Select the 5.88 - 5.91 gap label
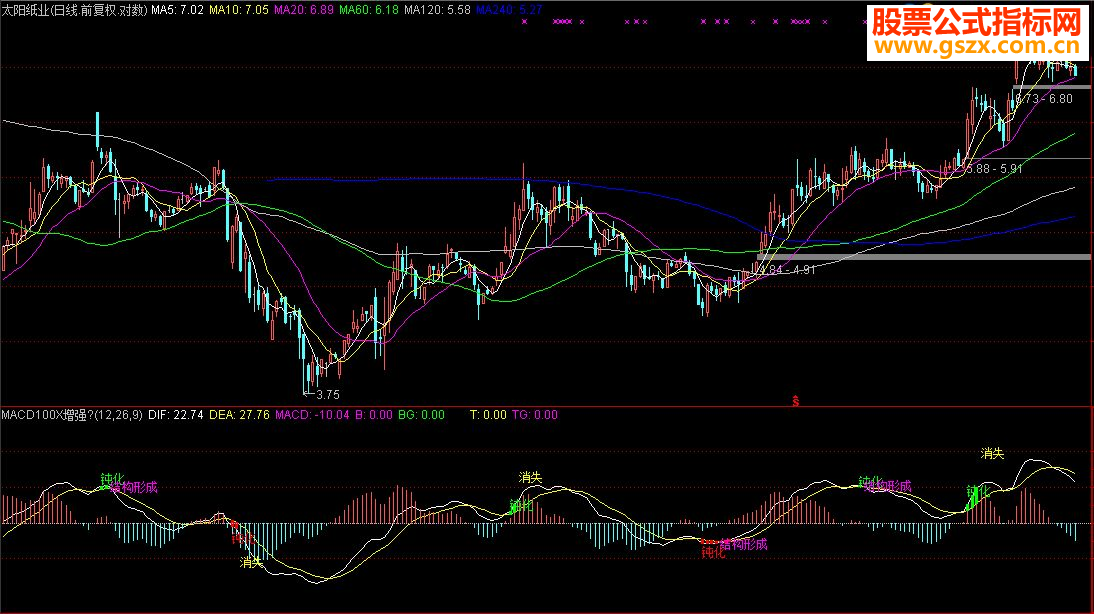The image size is (1094, 614). [x=994, y=169]
